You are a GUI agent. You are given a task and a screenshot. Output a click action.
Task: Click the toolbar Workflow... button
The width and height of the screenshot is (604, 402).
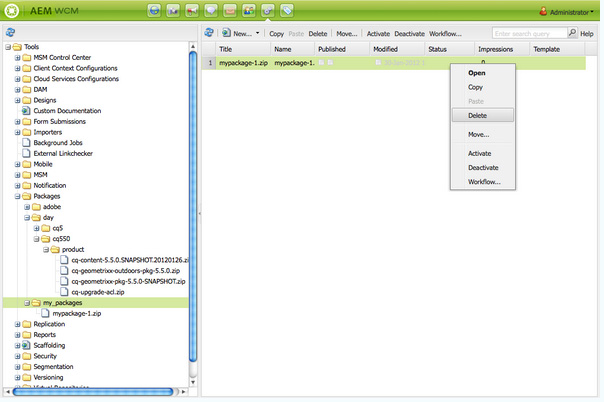pyautogui.click(x=445, y=34)
